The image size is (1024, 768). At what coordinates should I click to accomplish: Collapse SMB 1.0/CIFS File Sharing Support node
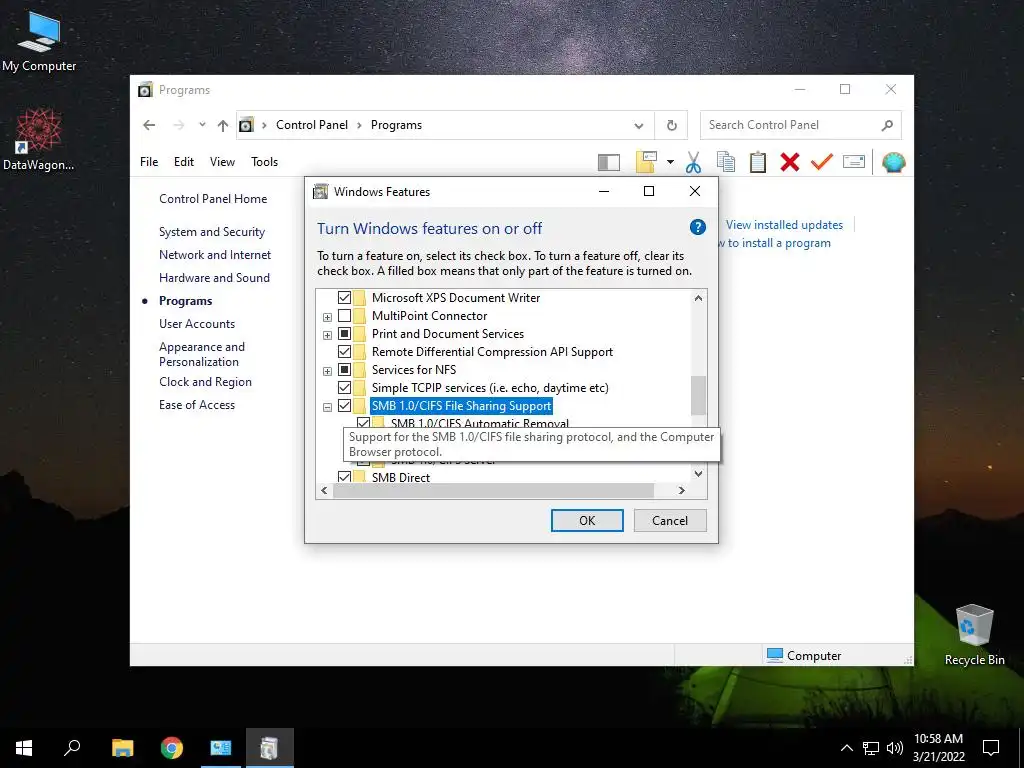[327, 408]
